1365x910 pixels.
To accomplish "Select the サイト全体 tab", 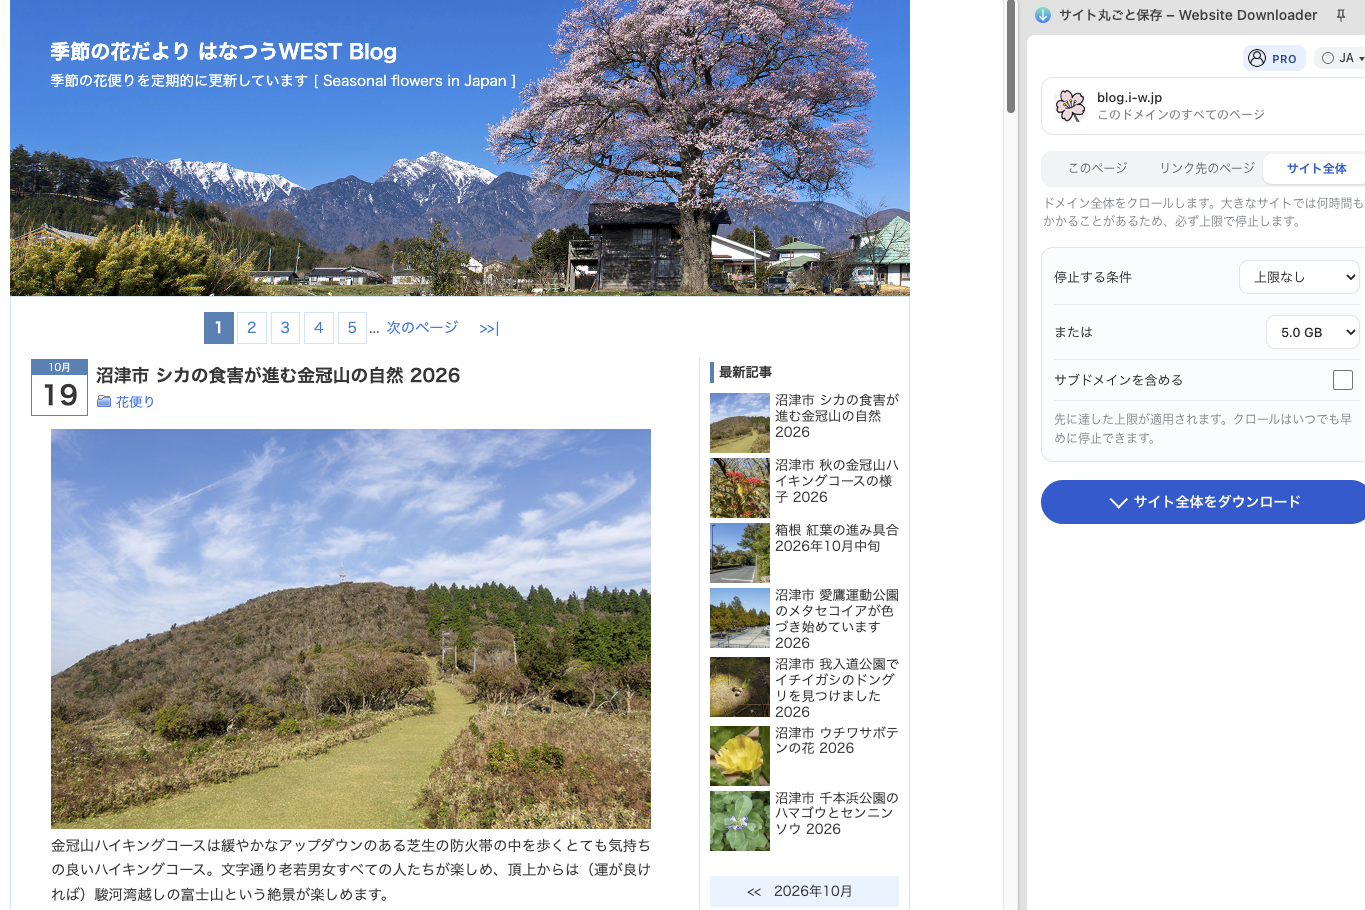I will coord(1316,168).
